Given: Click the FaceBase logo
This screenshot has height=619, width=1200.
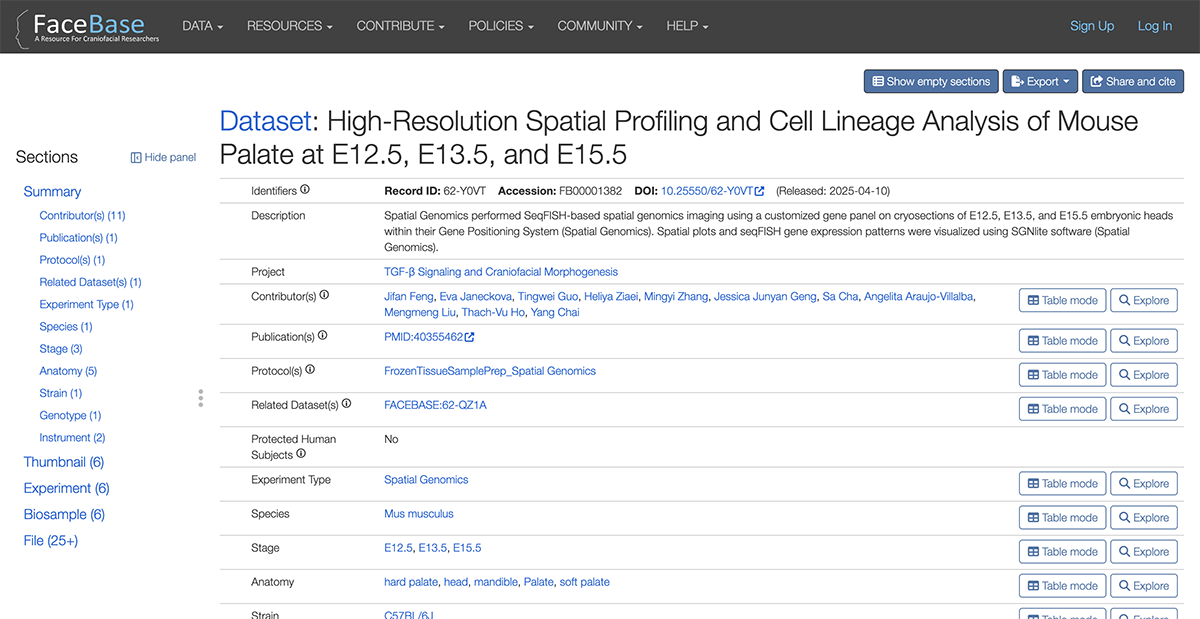Looking at the screenshot, I should pyautogui.click(x=88, y=26).
